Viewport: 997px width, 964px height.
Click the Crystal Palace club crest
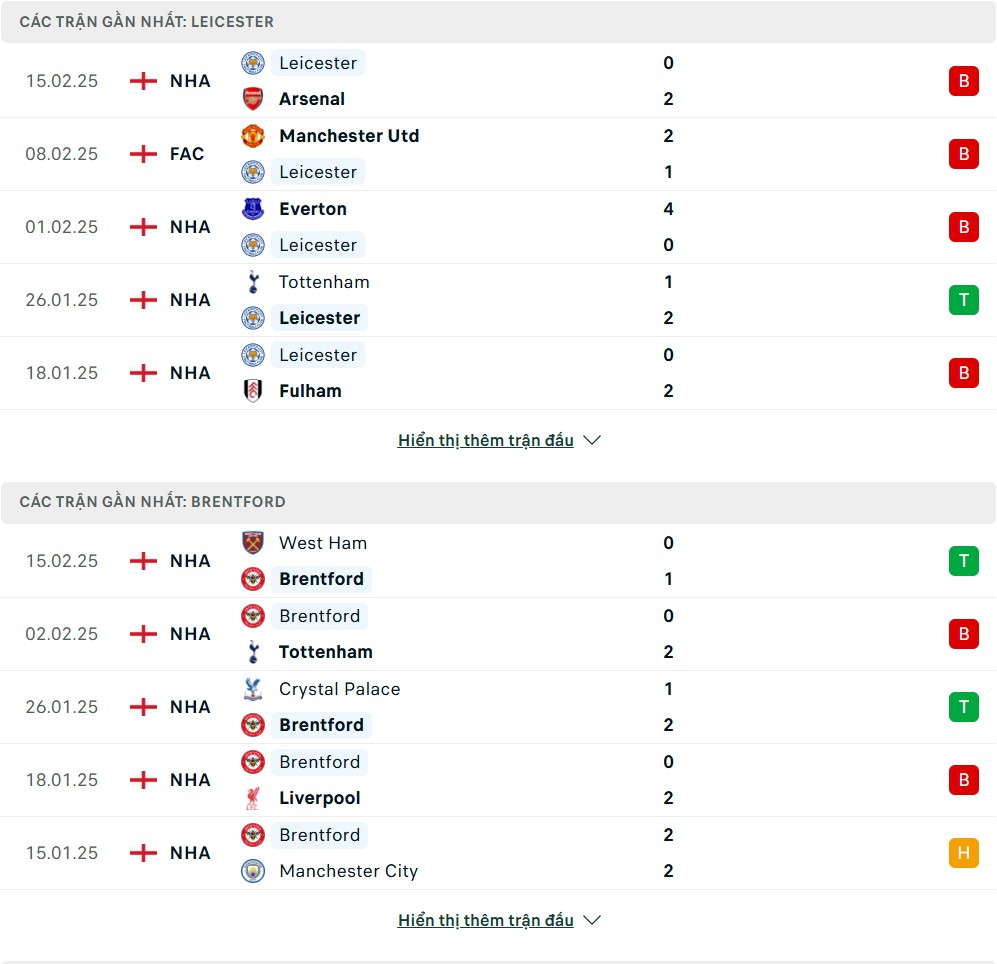point(253,689)
